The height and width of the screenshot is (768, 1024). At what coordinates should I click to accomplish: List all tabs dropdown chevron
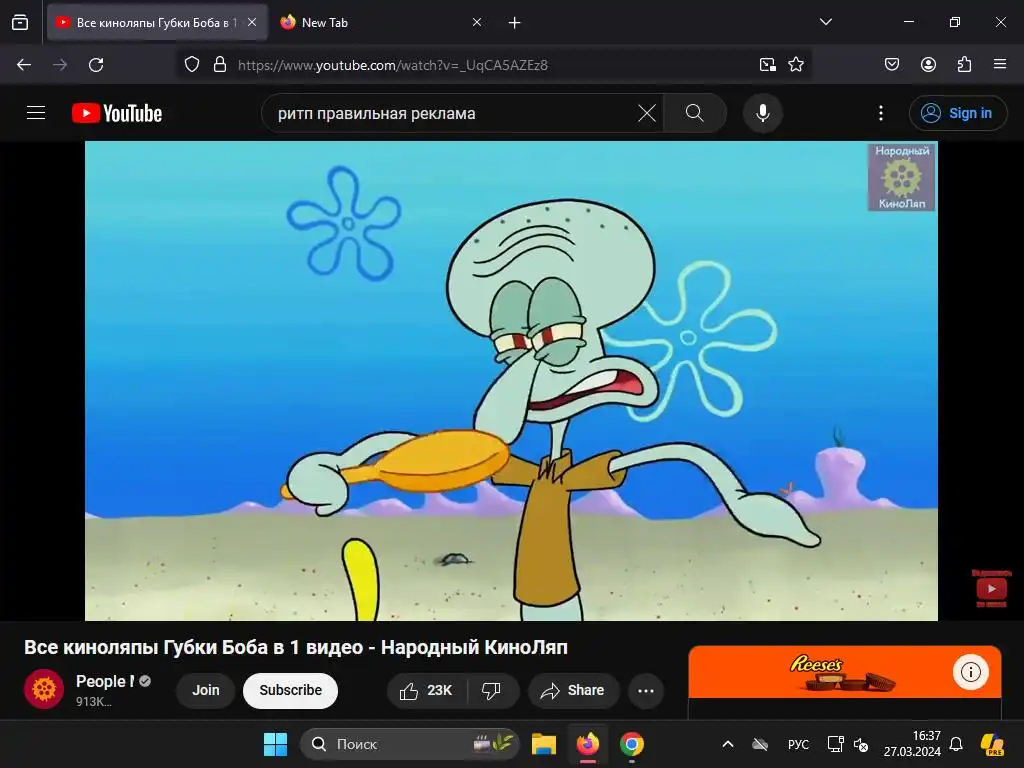(x=825, y=22)
